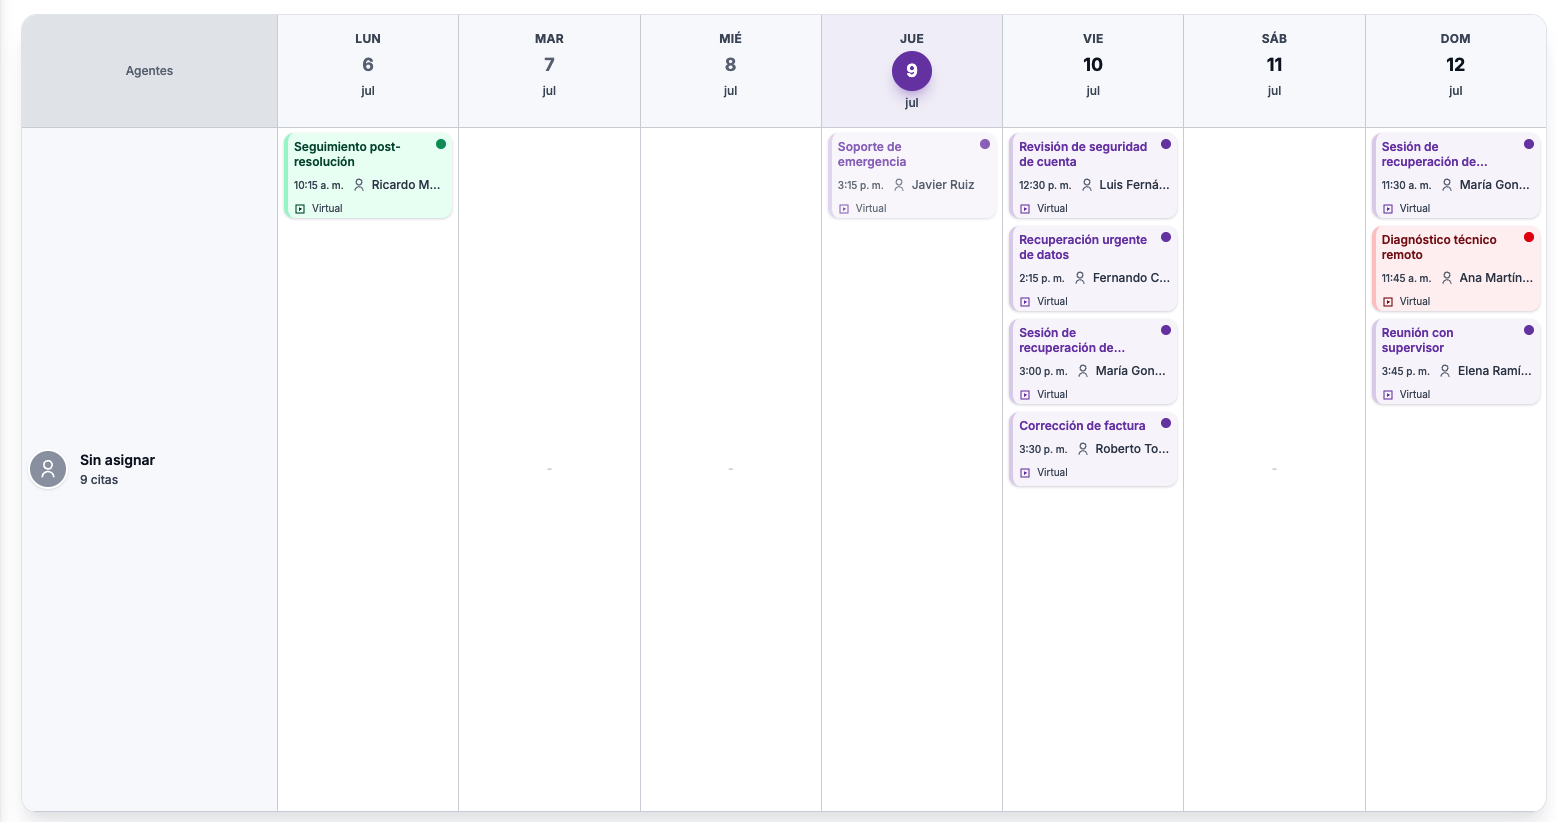1556x822 pixels.
Task: Open the Seguimiento post-resolución appointment title
Action: pyautogui.click(x=347, y=154)
